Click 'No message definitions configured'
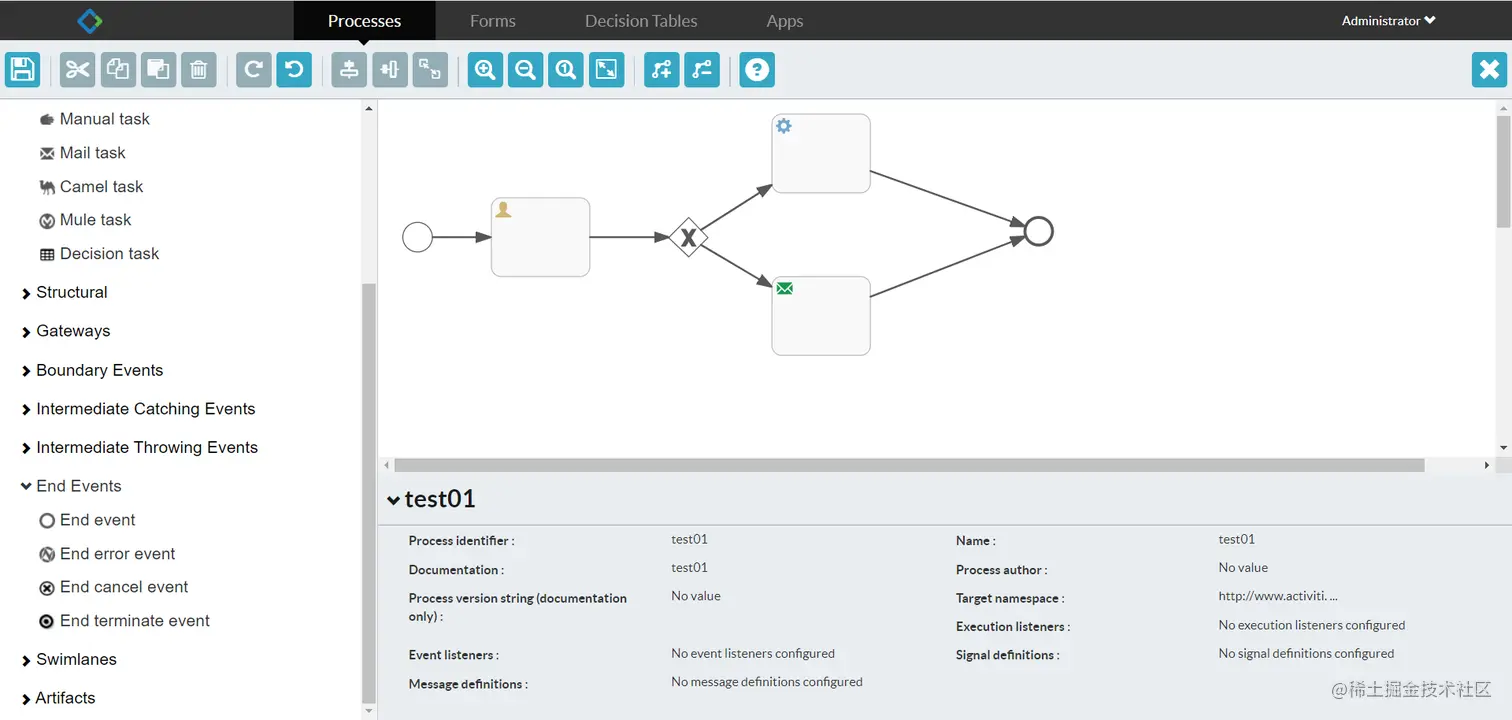The width and height of the screenshot is (1512, 720). click(767, 682)
